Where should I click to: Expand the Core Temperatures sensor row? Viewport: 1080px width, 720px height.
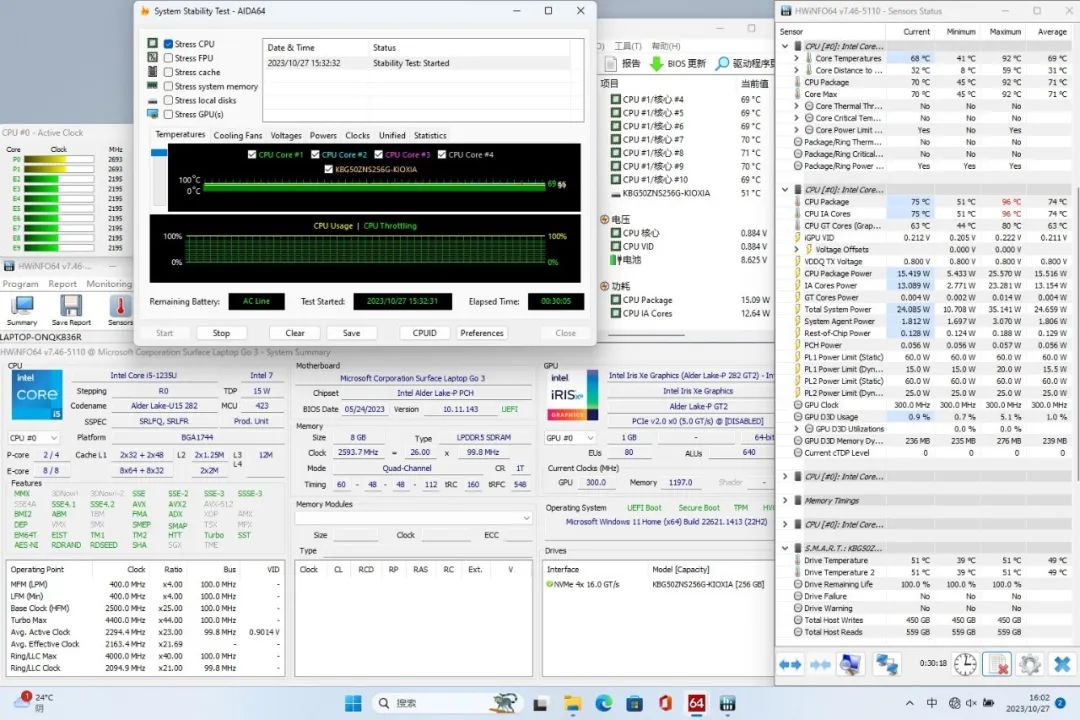click(x=796, y=59)
